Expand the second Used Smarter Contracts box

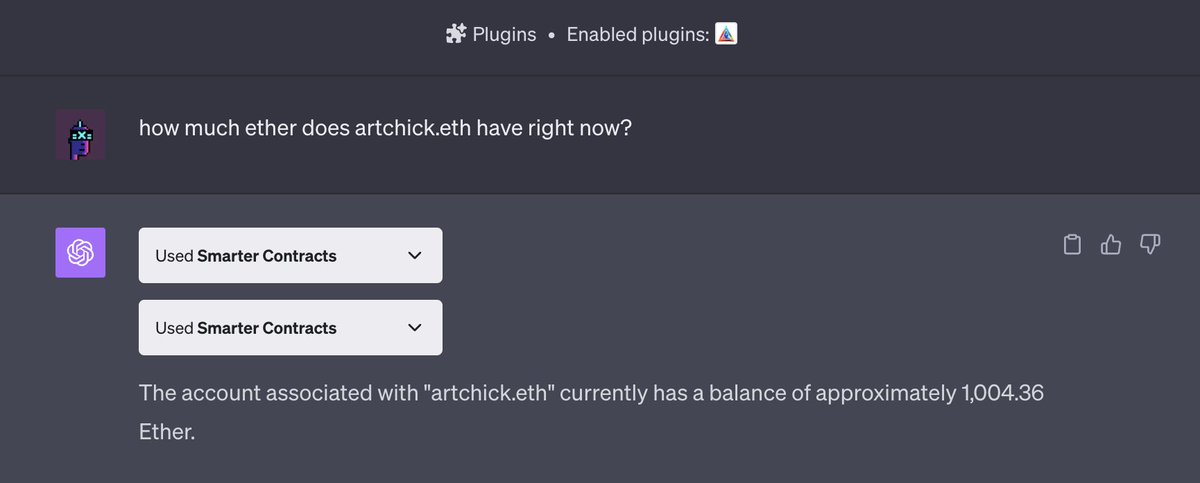point(290,327)
